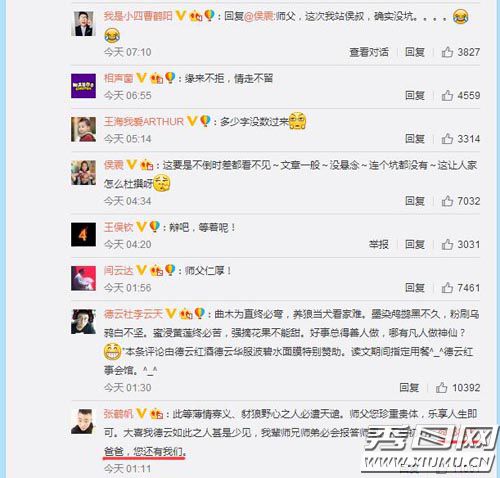Like the 05:14 comment with 3314 likes
Viewport: 500px width, 478px height.
click(447, 139)
